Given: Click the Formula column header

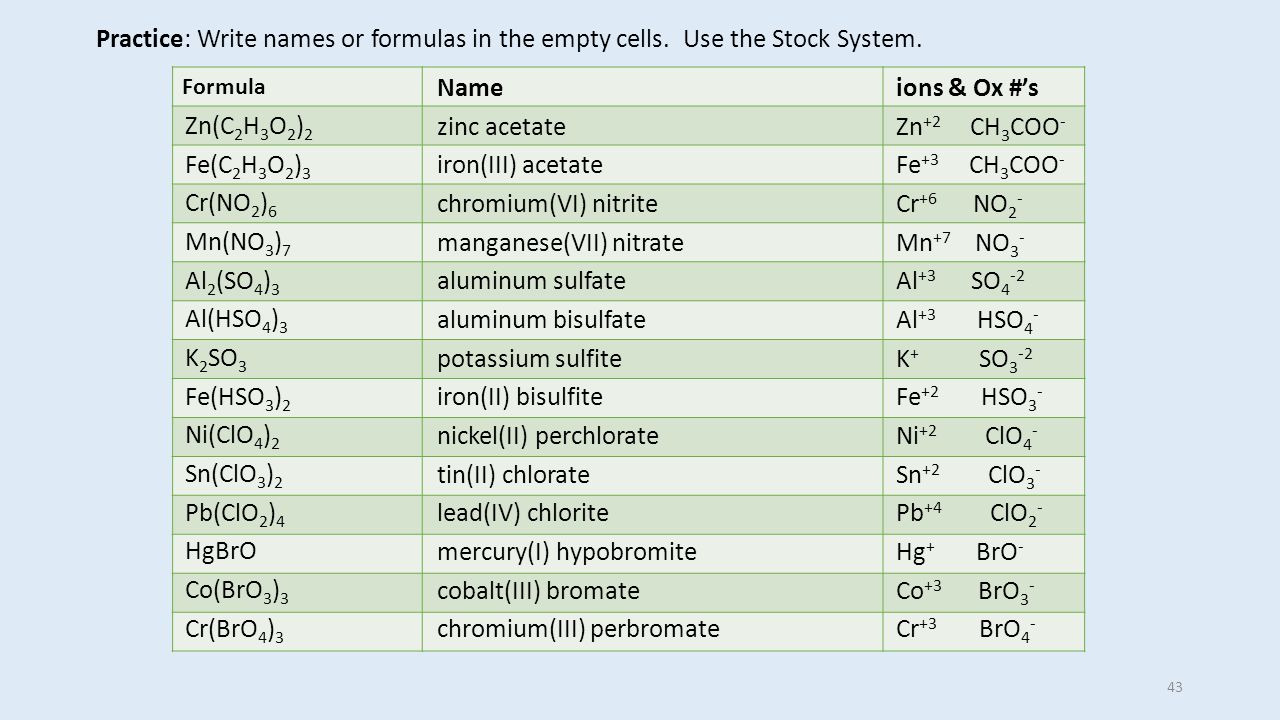Looking at the screenshot, I should 298,87.
